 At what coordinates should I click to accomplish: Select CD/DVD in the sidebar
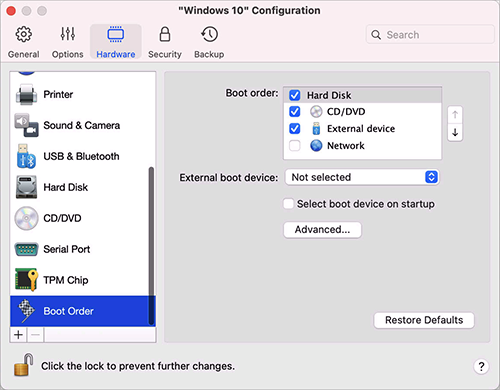(x=83, y=218)
